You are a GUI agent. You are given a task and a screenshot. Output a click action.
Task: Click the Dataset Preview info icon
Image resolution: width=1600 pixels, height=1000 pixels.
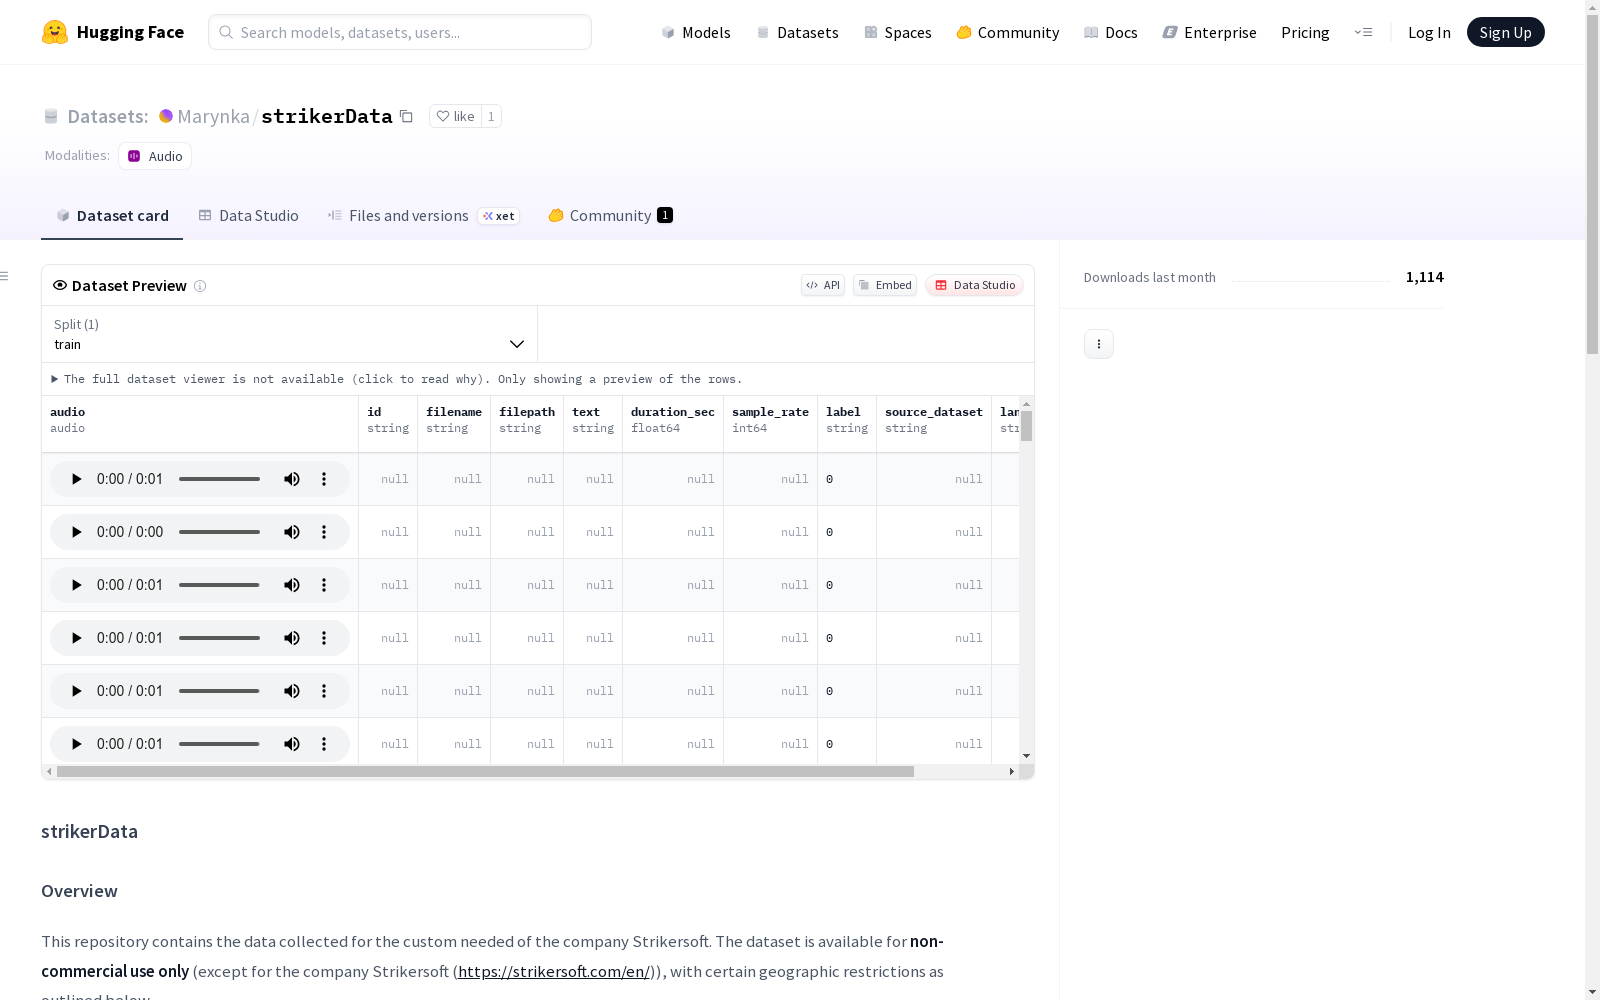coord(200,286)
